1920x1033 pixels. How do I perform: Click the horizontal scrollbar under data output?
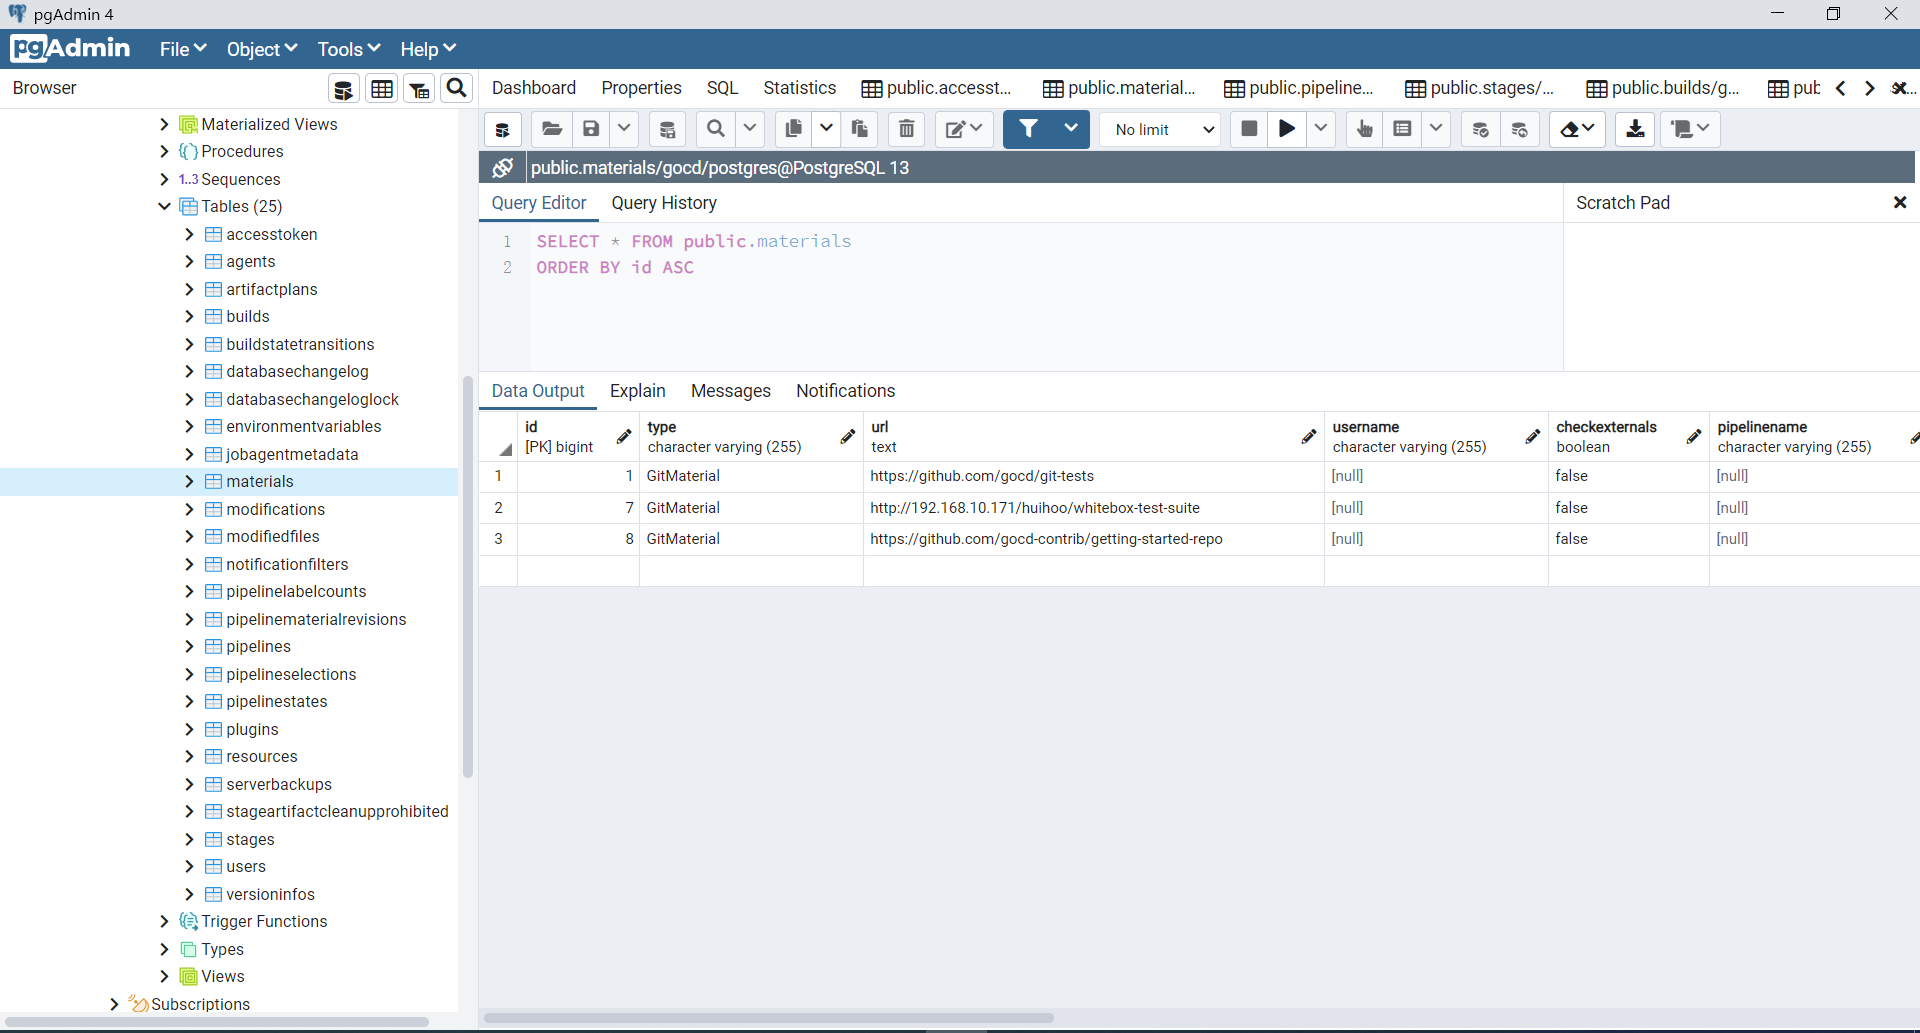click(768, 1018)
